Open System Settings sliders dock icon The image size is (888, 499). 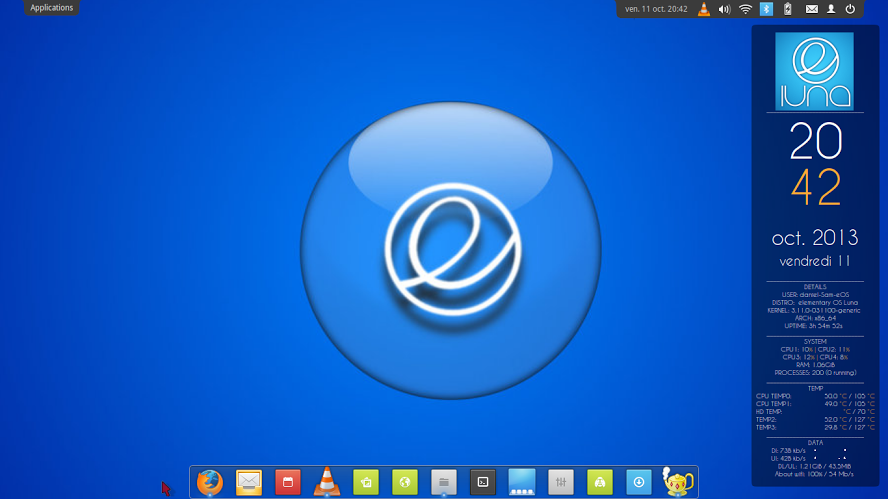[x=561, y=483]
